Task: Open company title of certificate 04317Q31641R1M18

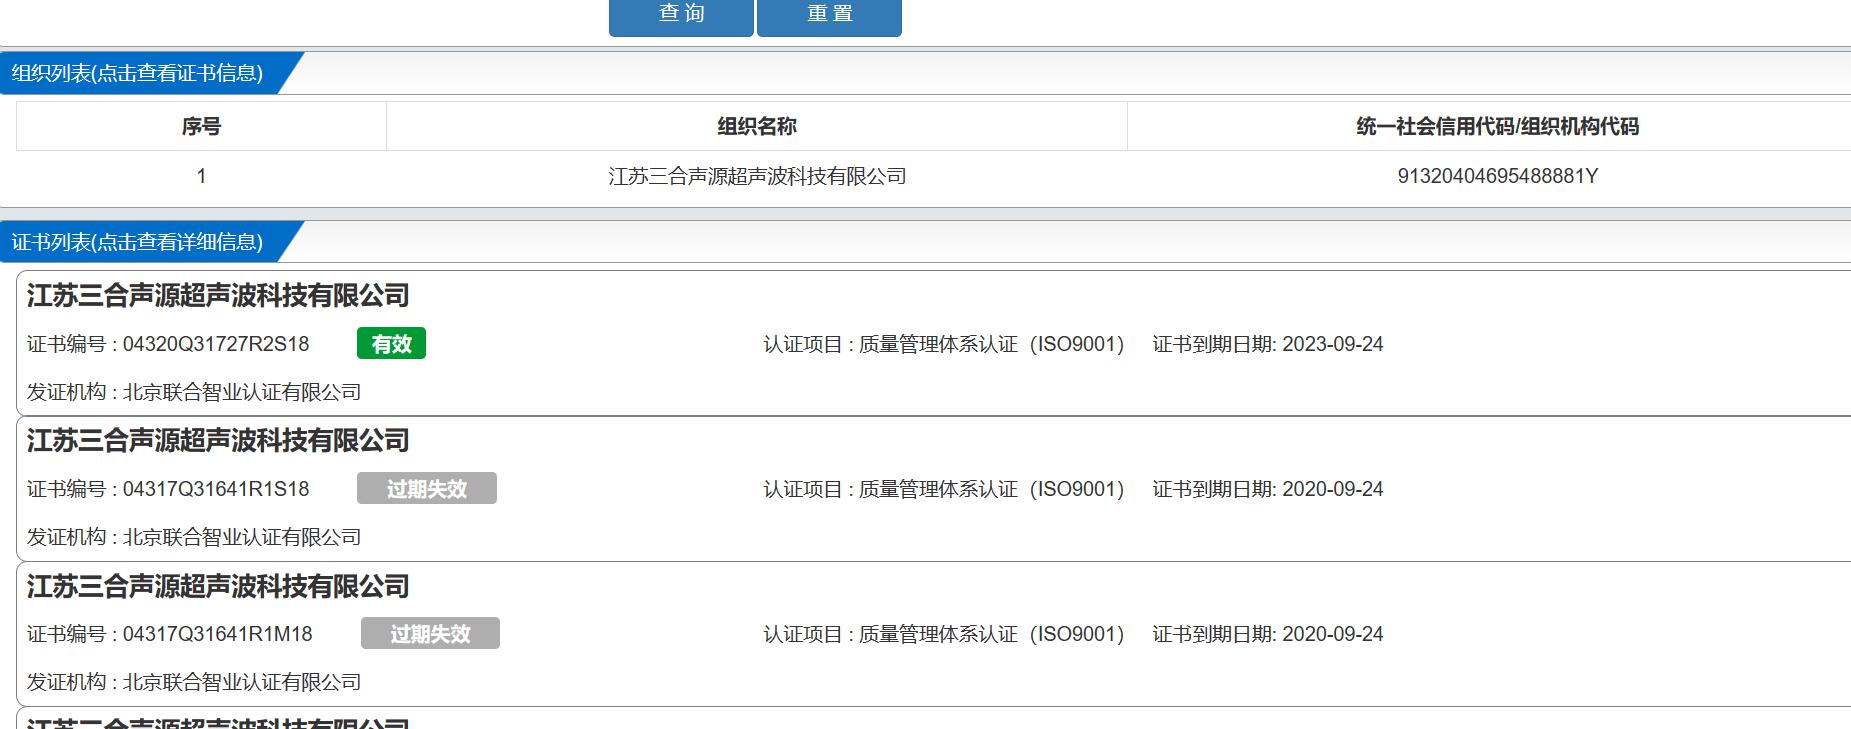Action: tap(218, 586)
